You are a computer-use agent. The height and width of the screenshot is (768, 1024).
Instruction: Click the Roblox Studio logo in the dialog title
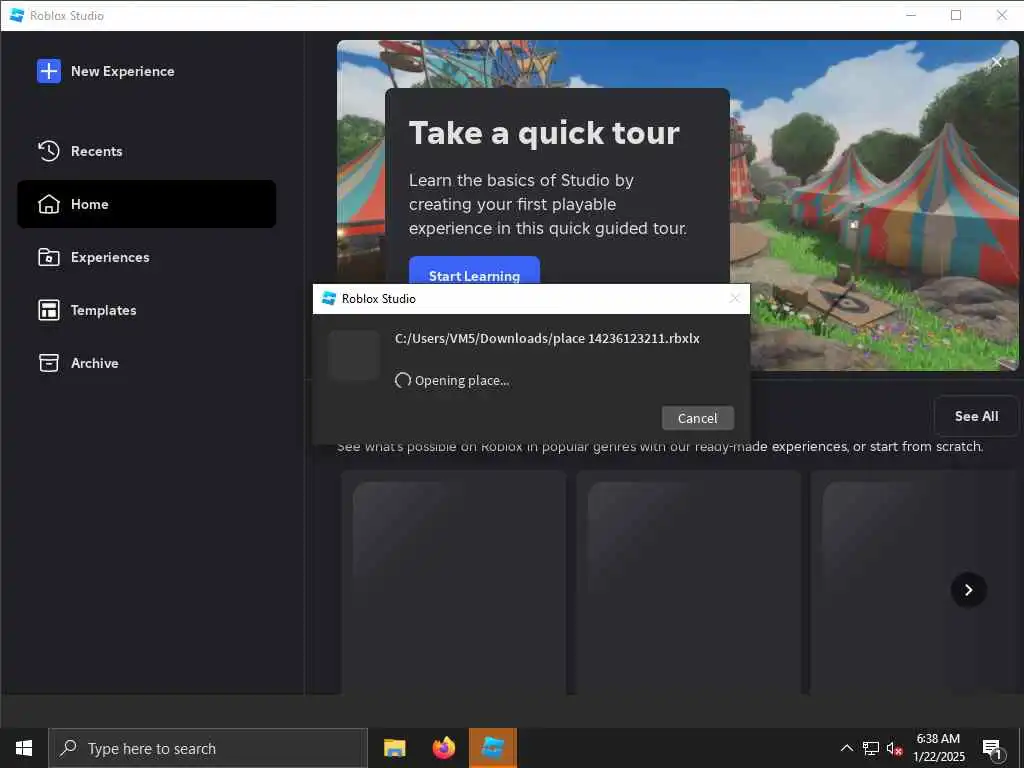[x=329, y=298]
